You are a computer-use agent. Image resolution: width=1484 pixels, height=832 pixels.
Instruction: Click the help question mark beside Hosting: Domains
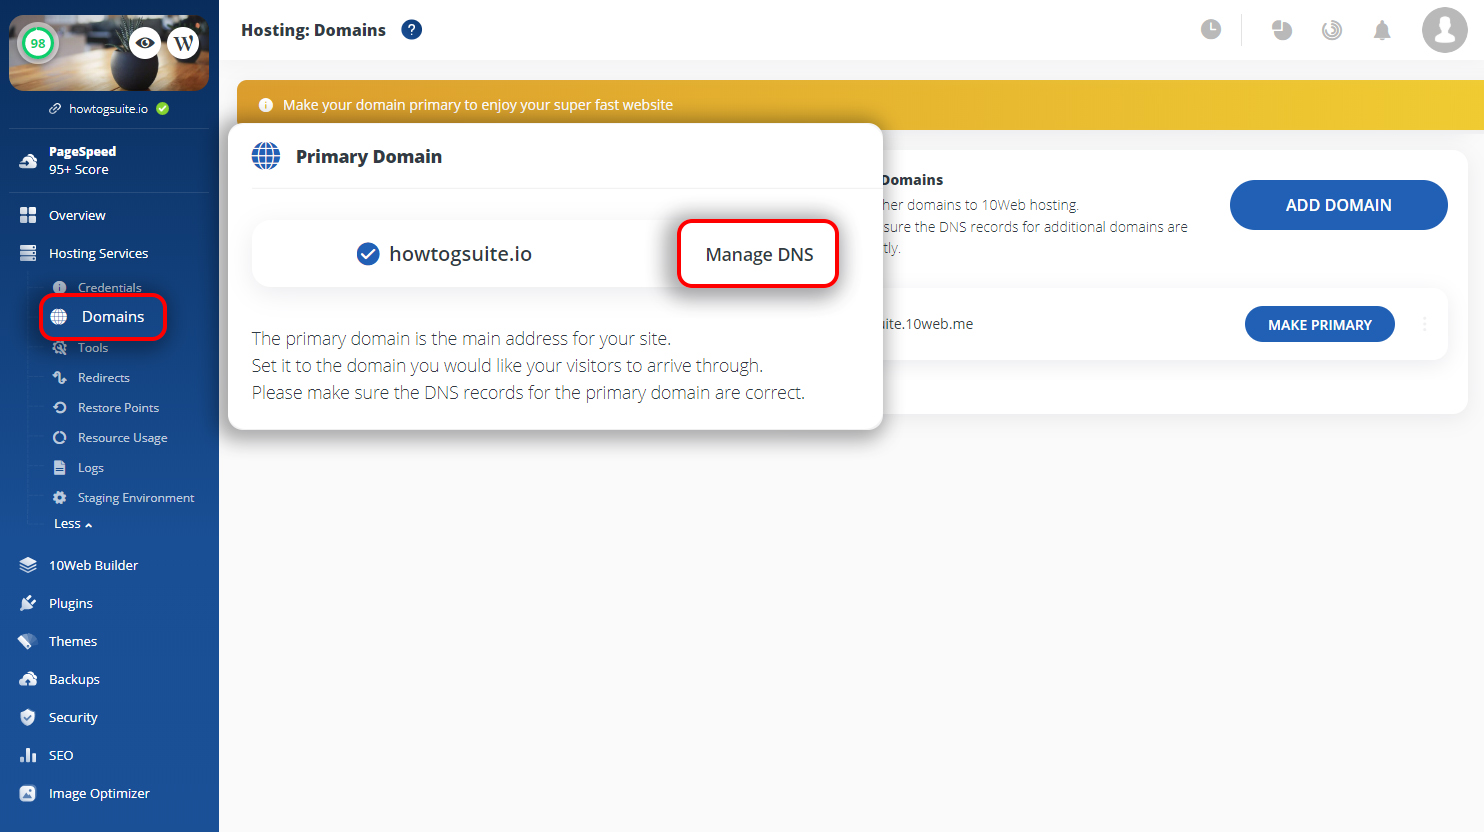pos(411,30)
